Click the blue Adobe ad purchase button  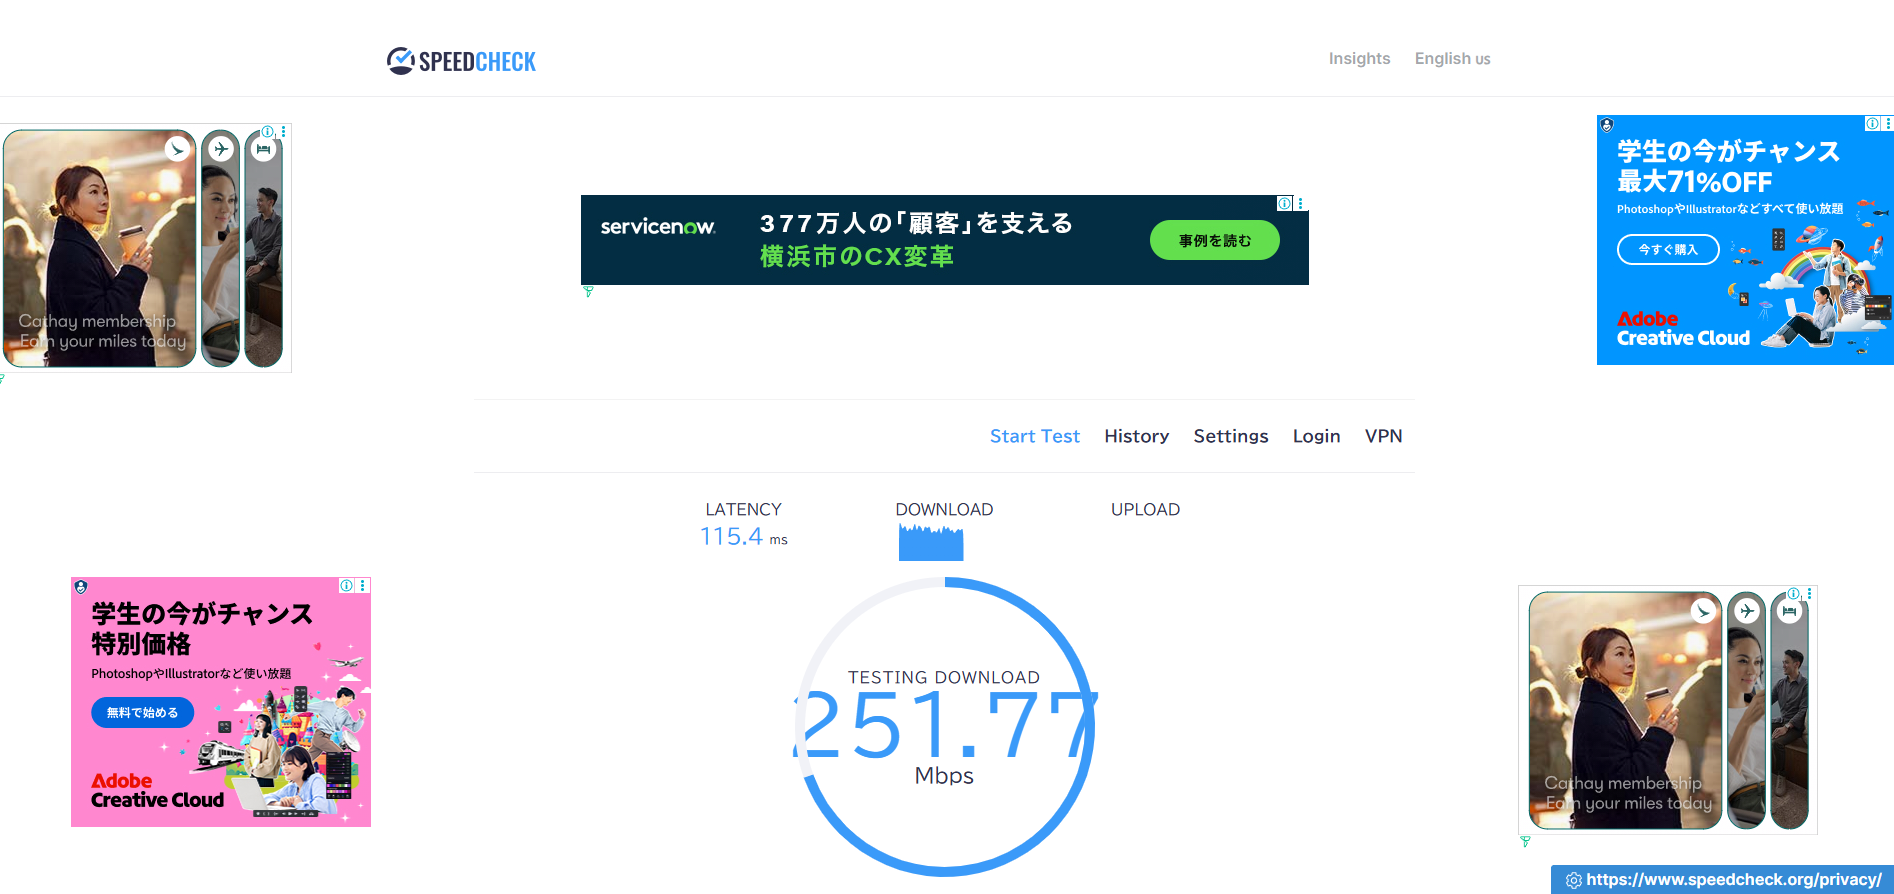tap(1667, 249)
